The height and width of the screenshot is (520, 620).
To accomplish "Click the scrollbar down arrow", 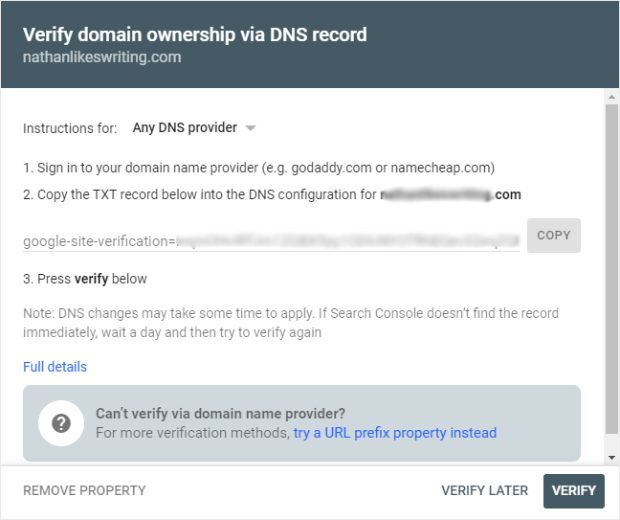I will pyautogui.click(x=612, y=455).
